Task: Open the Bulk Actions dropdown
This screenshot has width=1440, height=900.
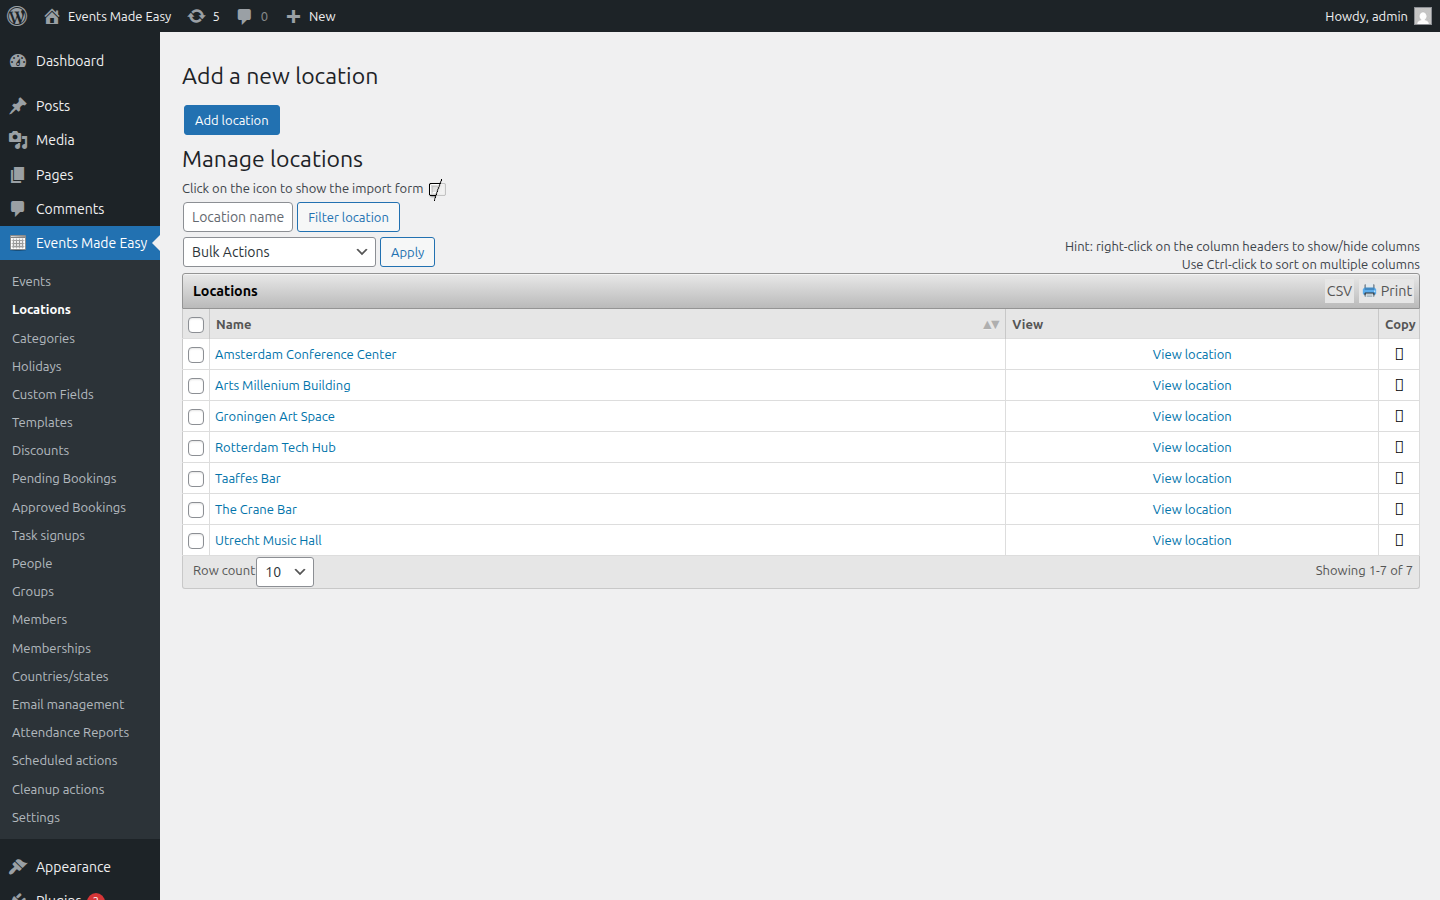Action: (278, 252)
